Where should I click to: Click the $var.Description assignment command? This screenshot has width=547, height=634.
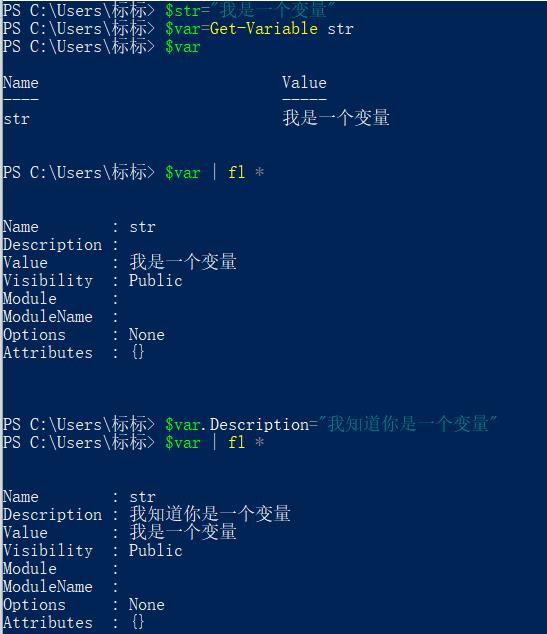[331, 424]
